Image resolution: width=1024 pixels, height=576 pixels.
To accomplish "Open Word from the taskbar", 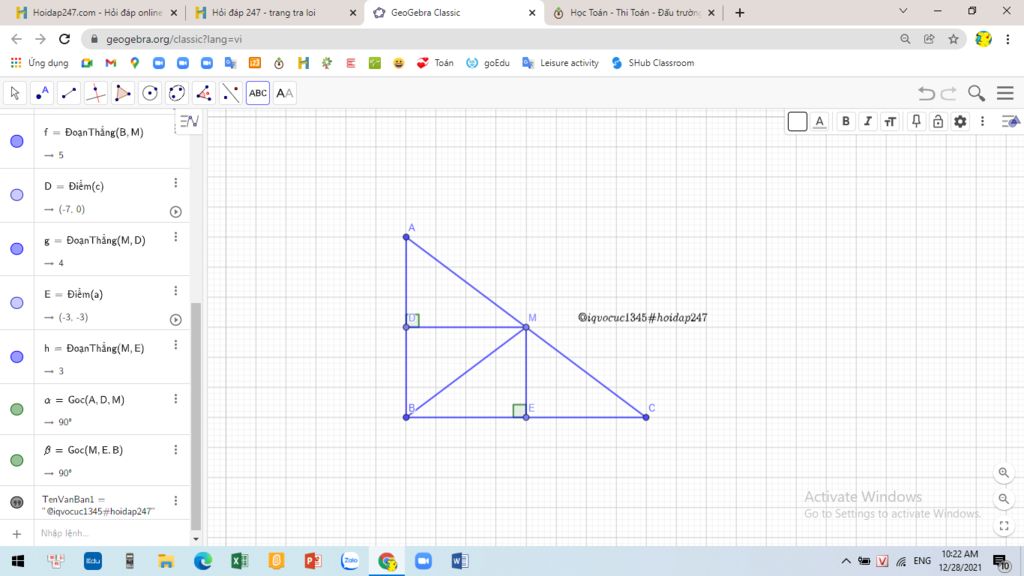I will pos(460,561).
